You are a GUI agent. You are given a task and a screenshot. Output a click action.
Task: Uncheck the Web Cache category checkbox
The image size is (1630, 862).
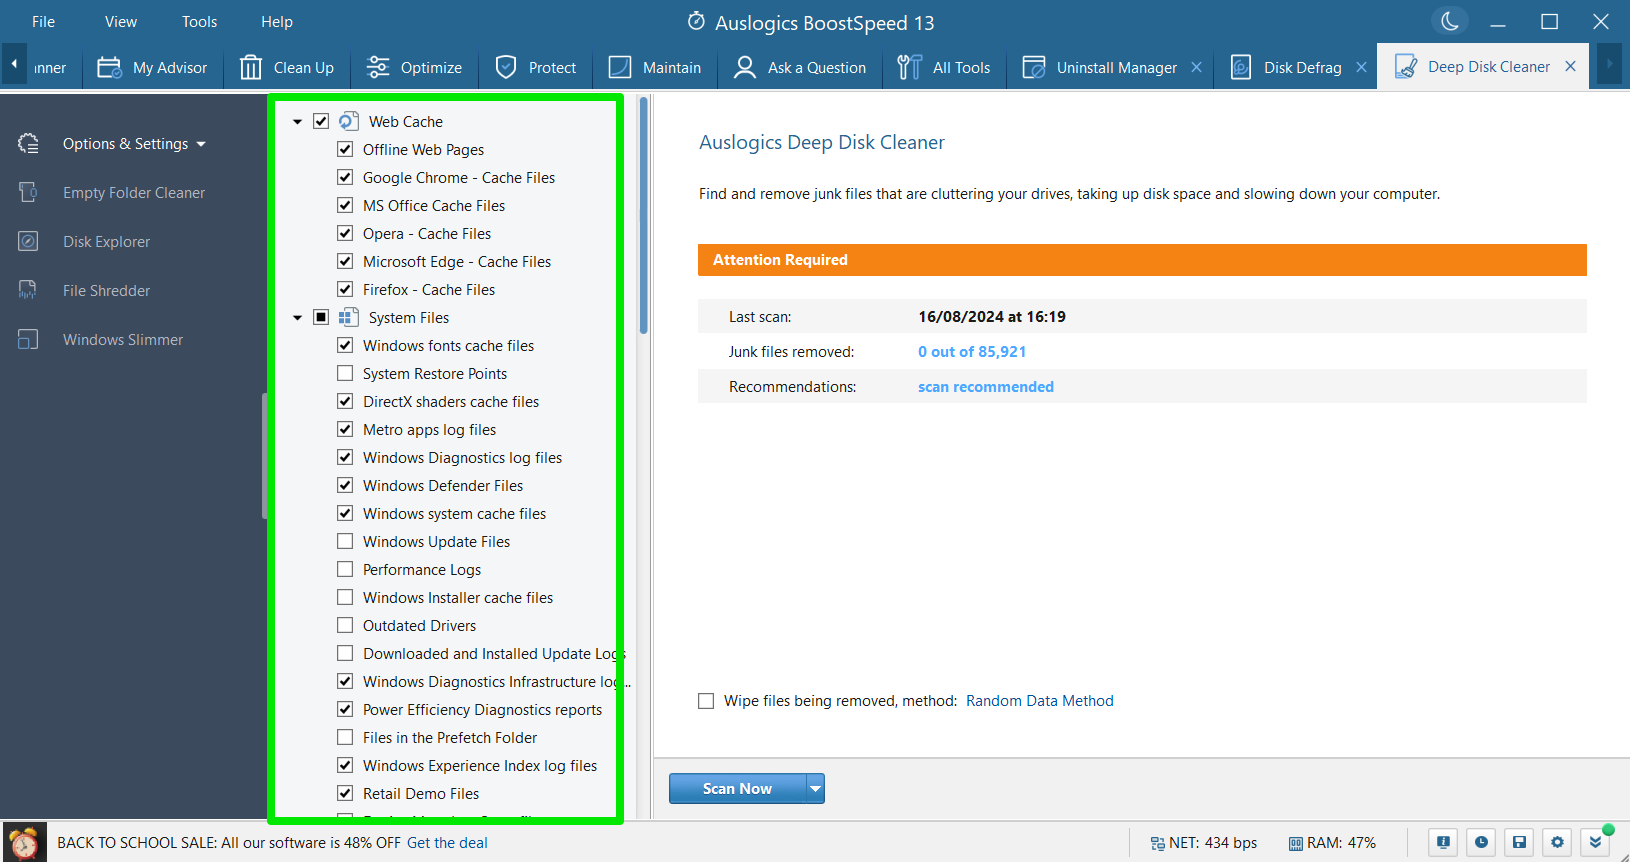tap(321, 121)
